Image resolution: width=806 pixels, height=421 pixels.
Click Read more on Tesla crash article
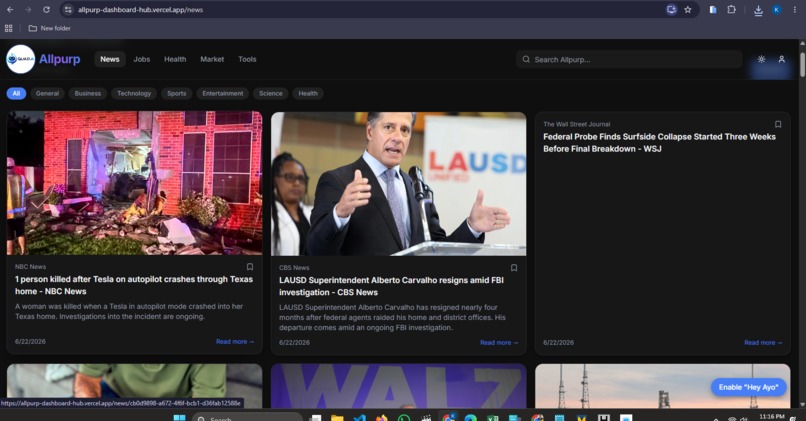tap(235, 341)
